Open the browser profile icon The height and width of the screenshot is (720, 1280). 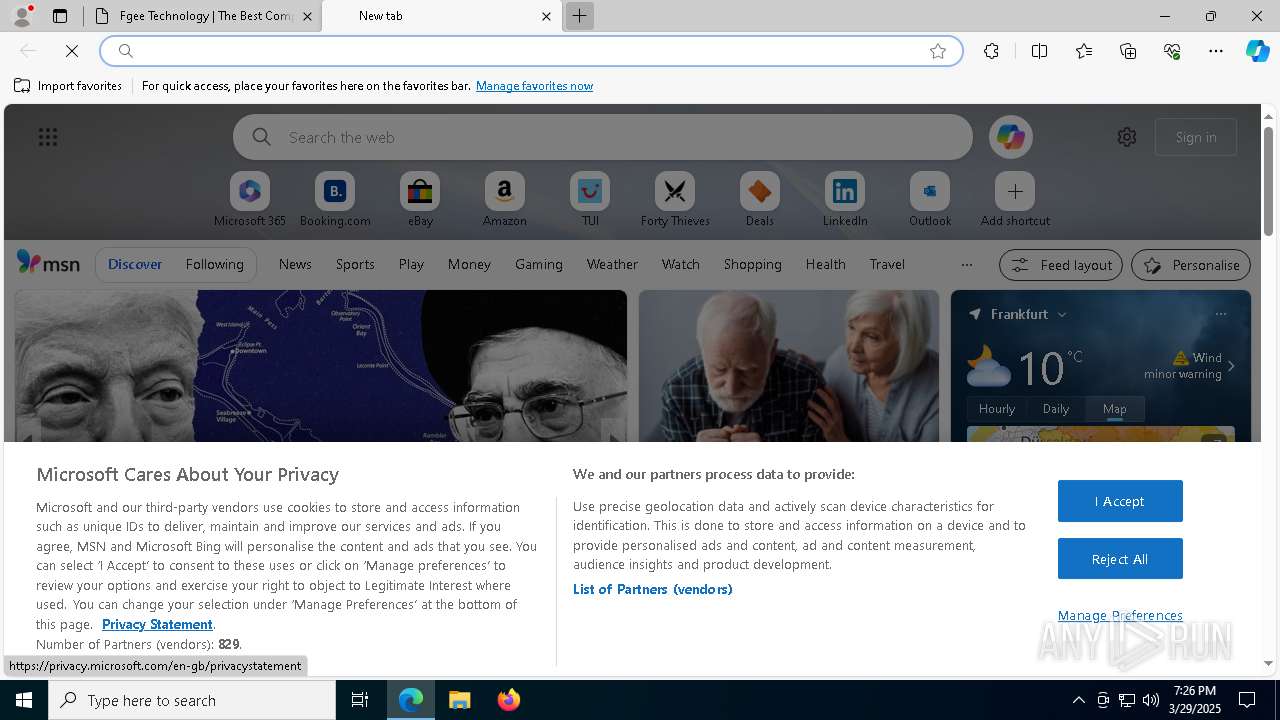(x=21, y=16)
